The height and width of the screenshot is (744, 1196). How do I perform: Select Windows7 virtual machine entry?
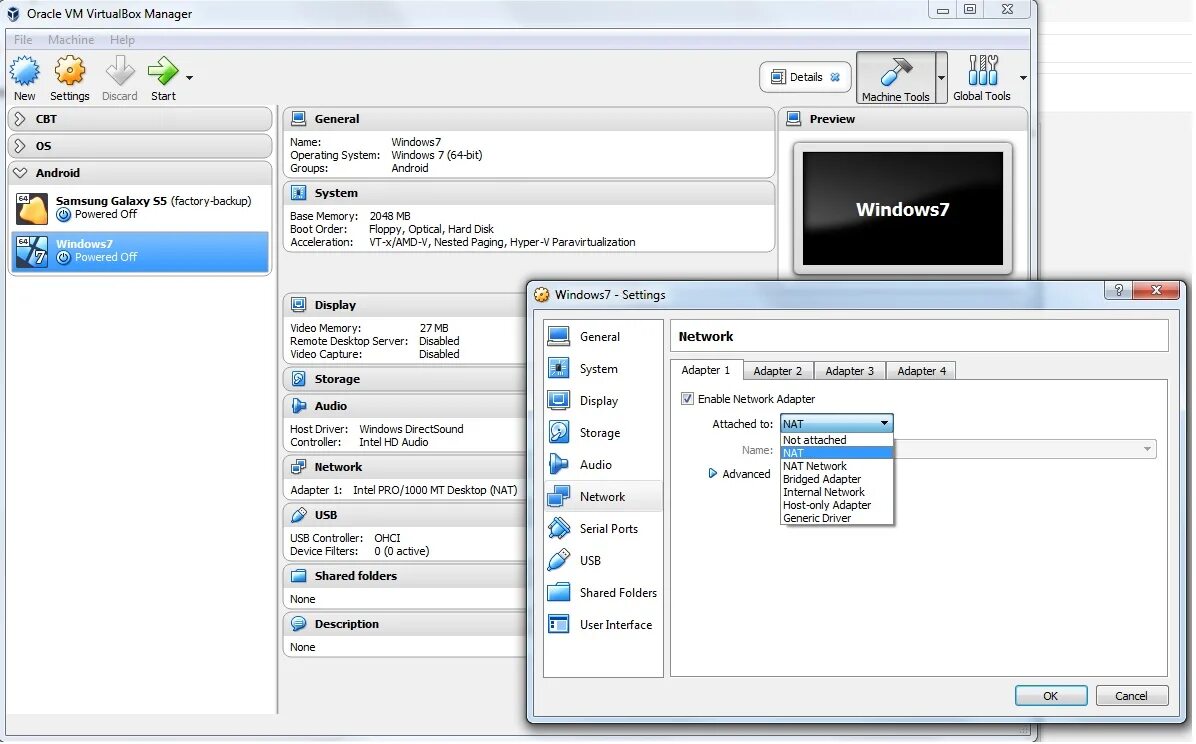point(140,251)
